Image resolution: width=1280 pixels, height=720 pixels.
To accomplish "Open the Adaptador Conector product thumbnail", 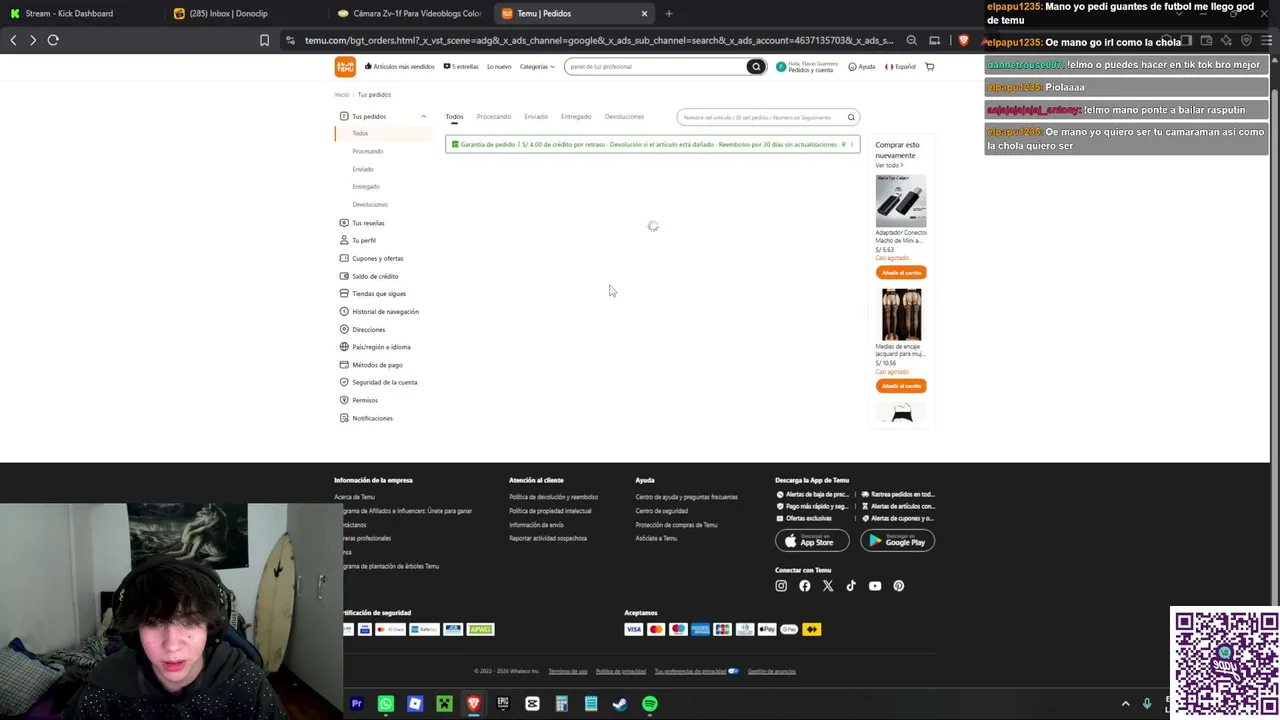I will [901, 201].
